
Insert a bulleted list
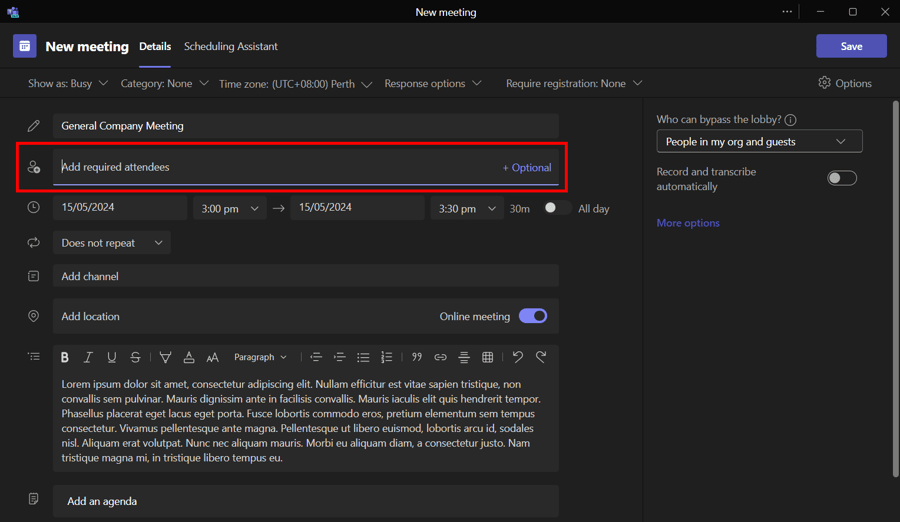[x=363, y=357]
